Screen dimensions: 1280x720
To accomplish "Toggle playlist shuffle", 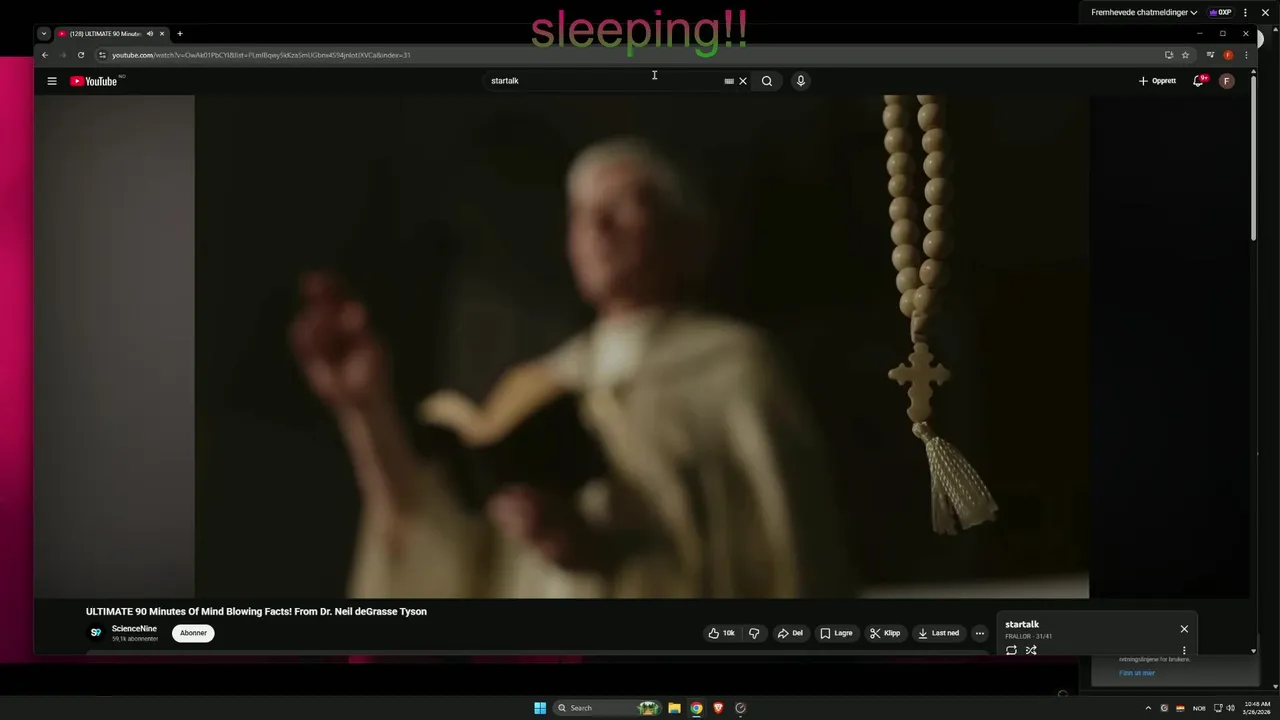I will [x=1031, y=650].
